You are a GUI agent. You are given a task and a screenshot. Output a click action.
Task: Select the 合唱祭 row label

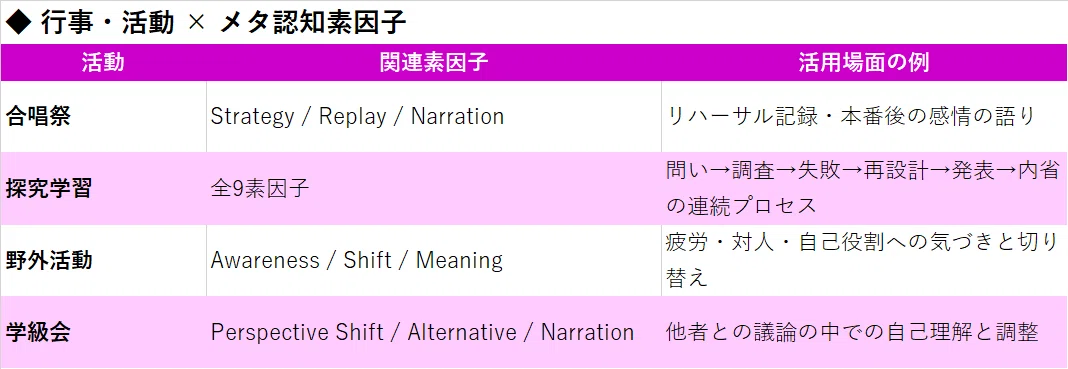(104, 116)
